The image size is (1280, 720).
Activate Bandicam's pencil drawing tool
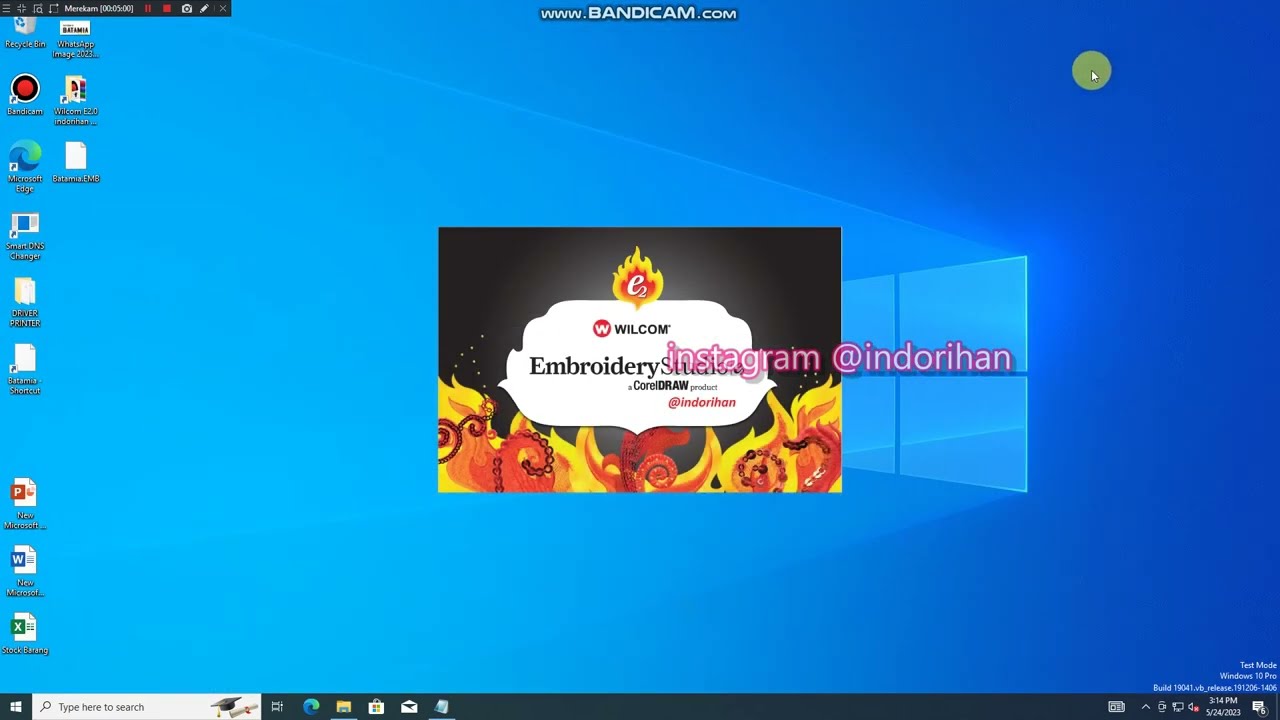[x=204, y=8]
